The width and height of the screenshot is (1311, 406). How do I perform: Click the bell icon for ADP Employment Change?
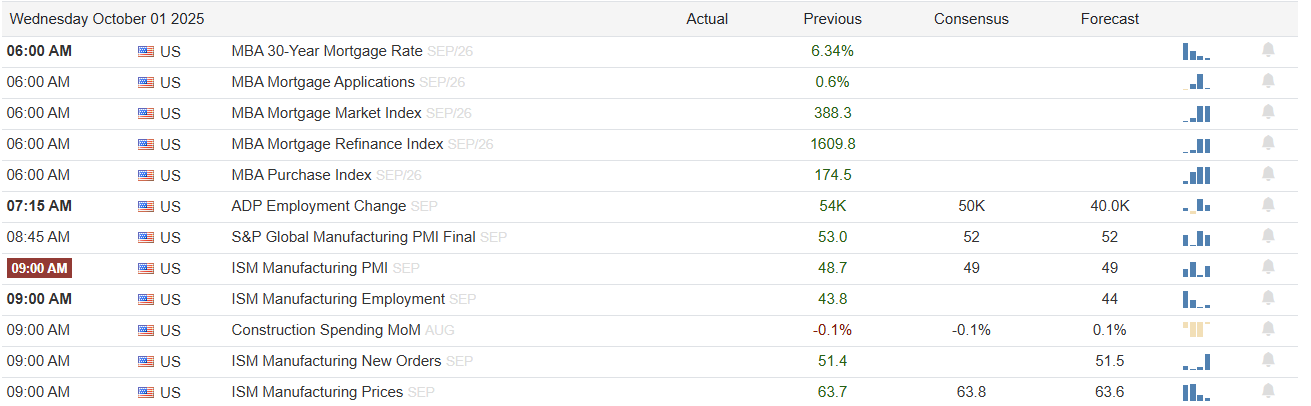1268,205
